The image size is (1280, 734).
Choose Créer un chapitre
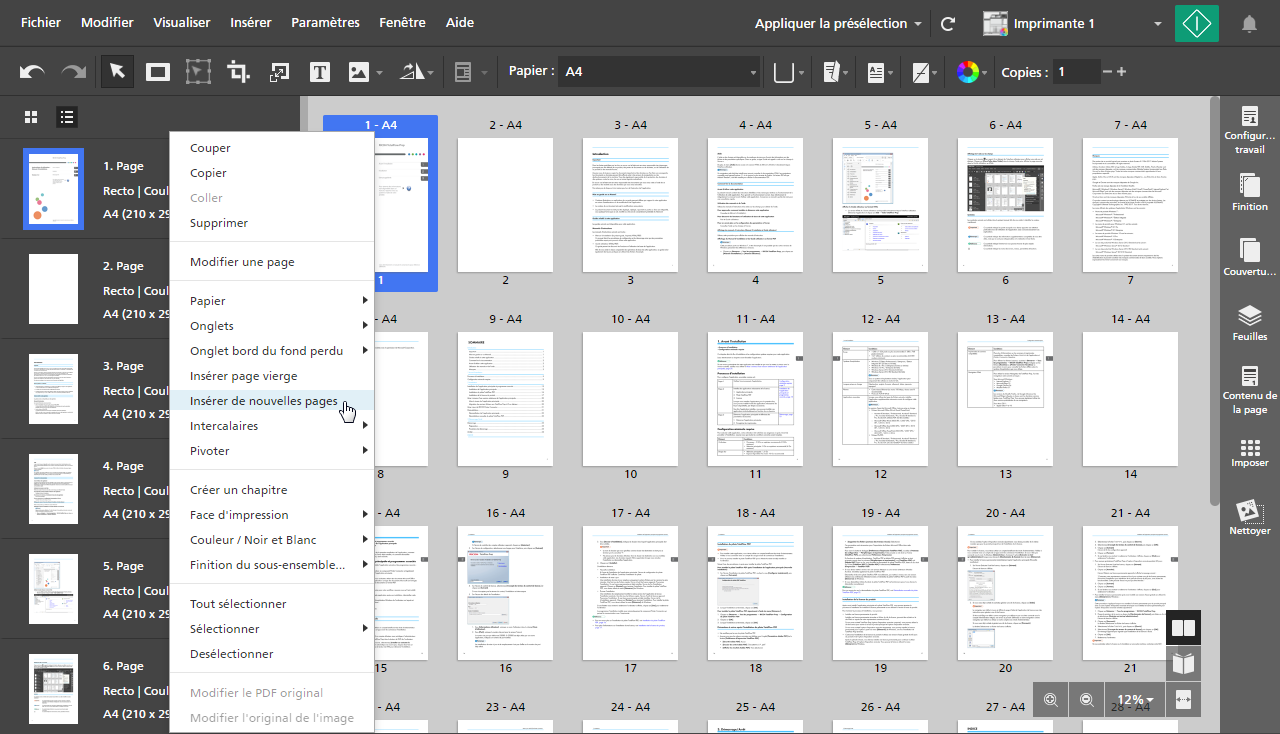point(272,490)
